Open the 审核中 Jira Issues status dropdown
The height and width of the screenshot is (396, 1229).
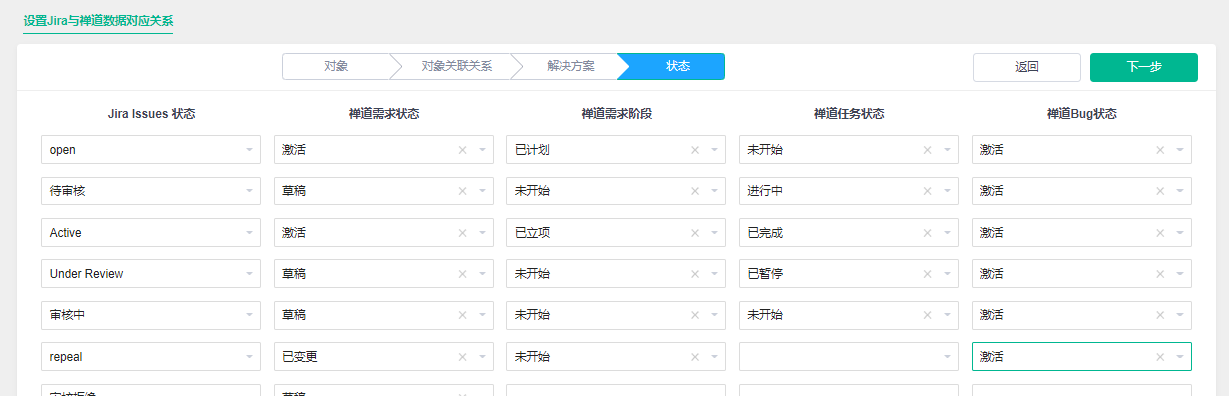[151, 315]
